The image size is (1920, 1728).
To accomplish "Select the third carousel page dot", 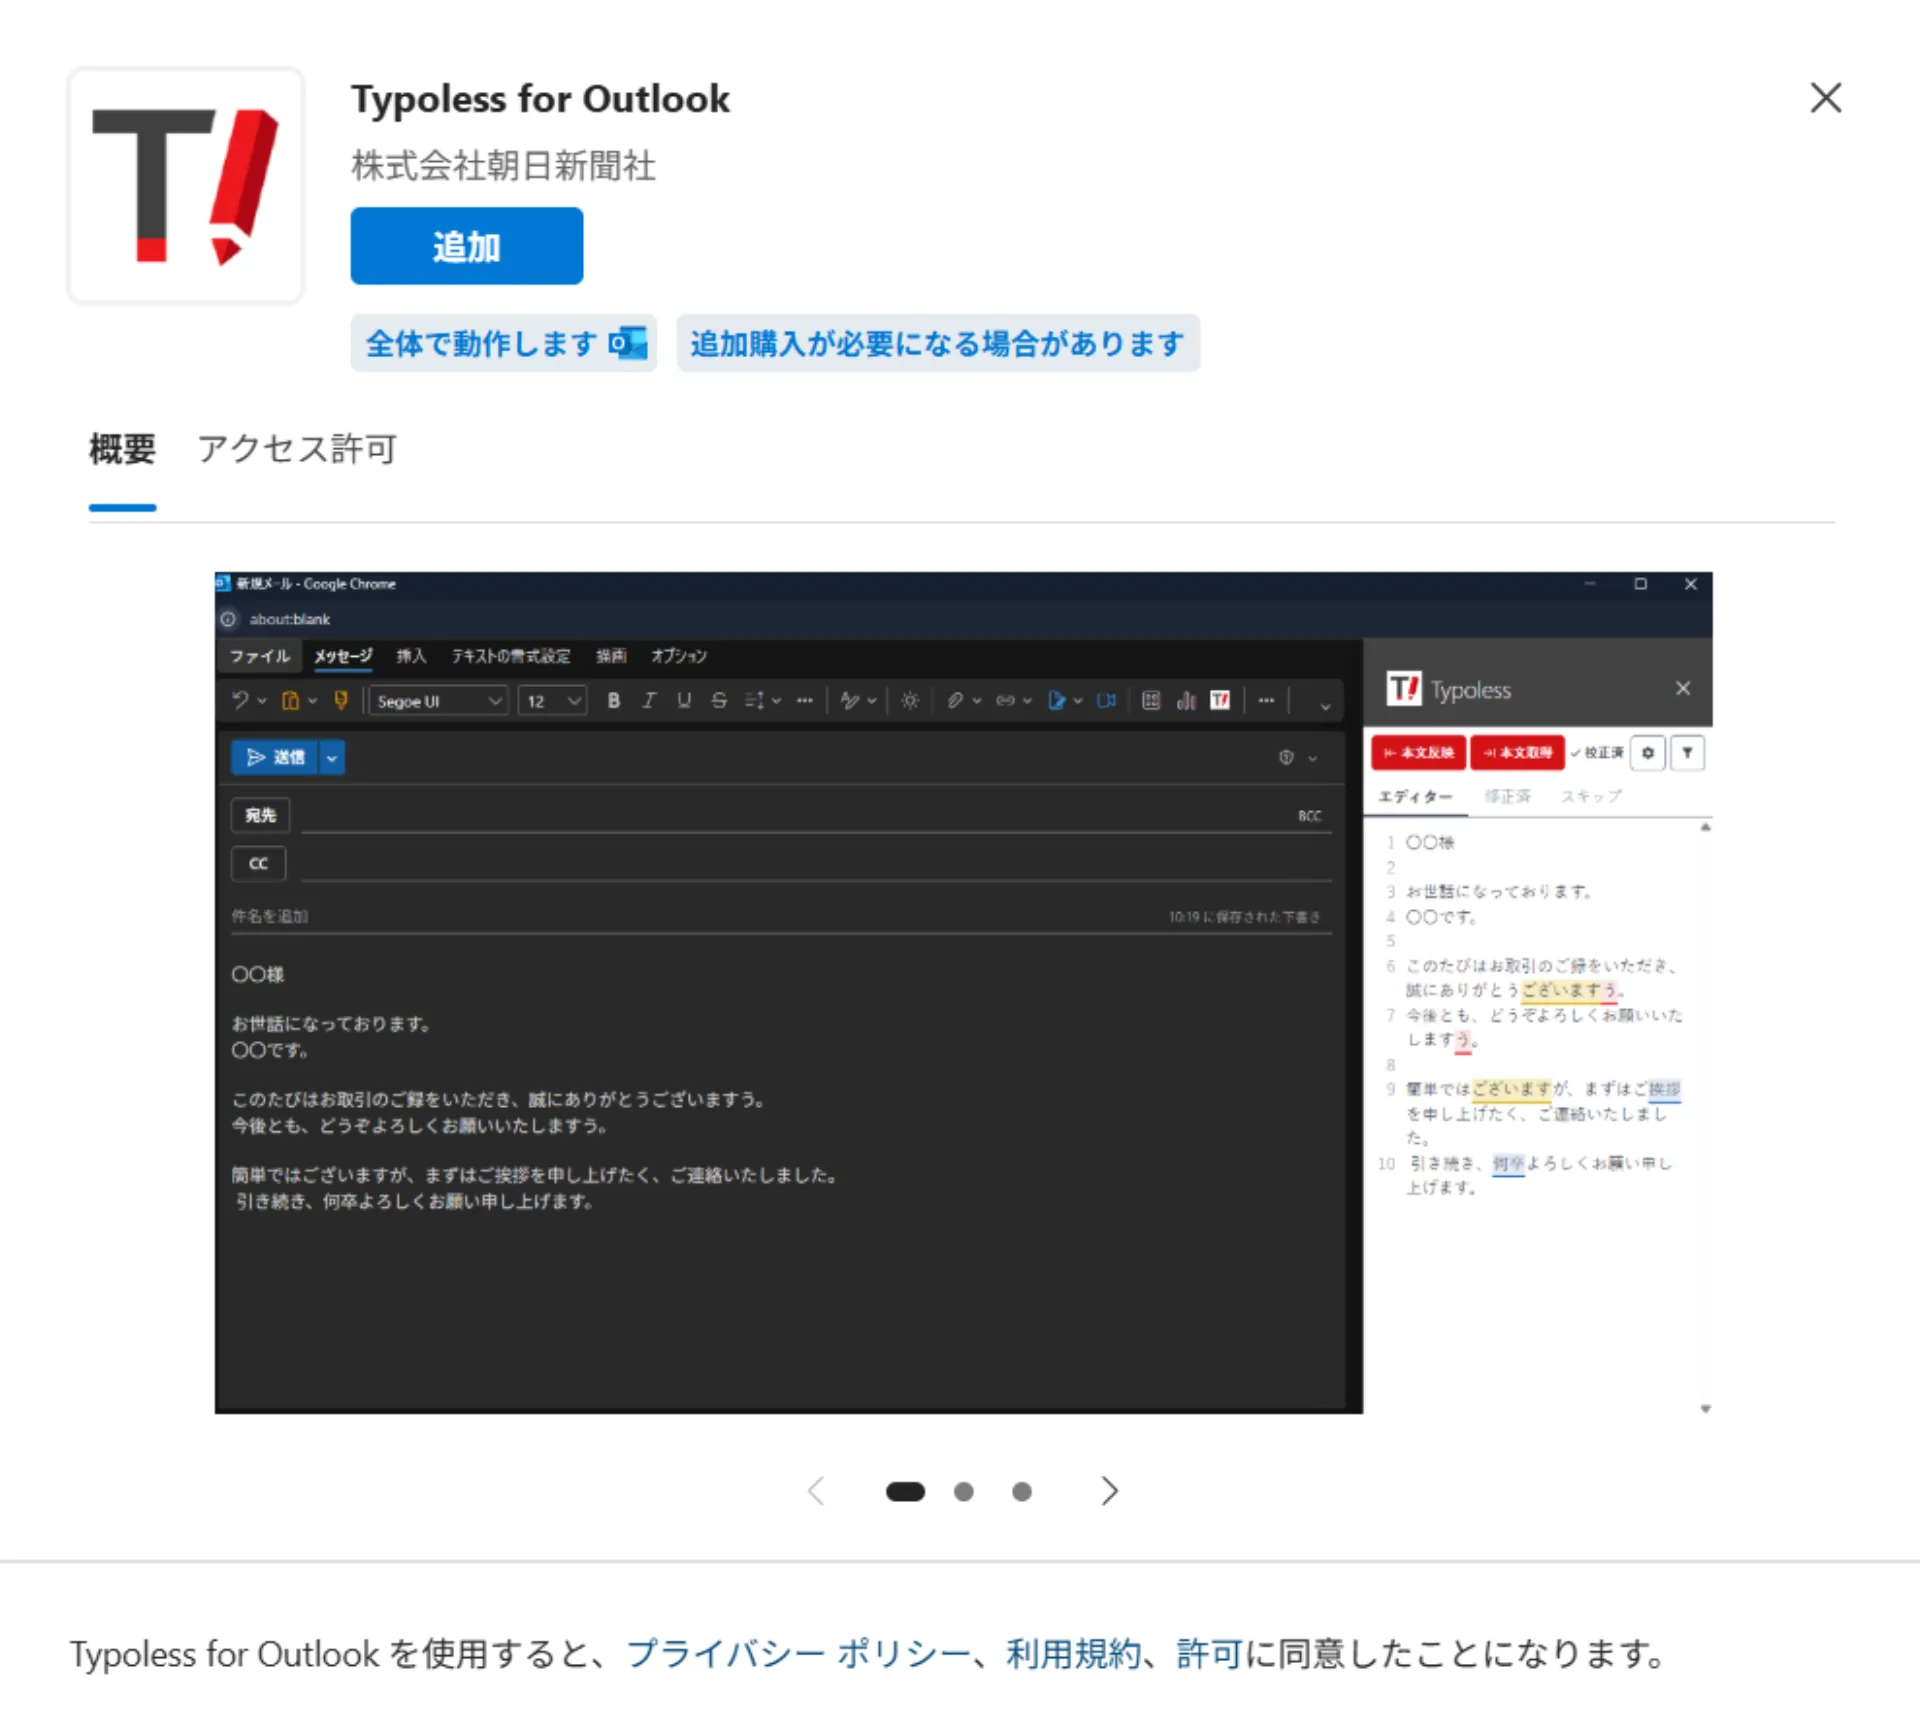I will (1022, 1492).
